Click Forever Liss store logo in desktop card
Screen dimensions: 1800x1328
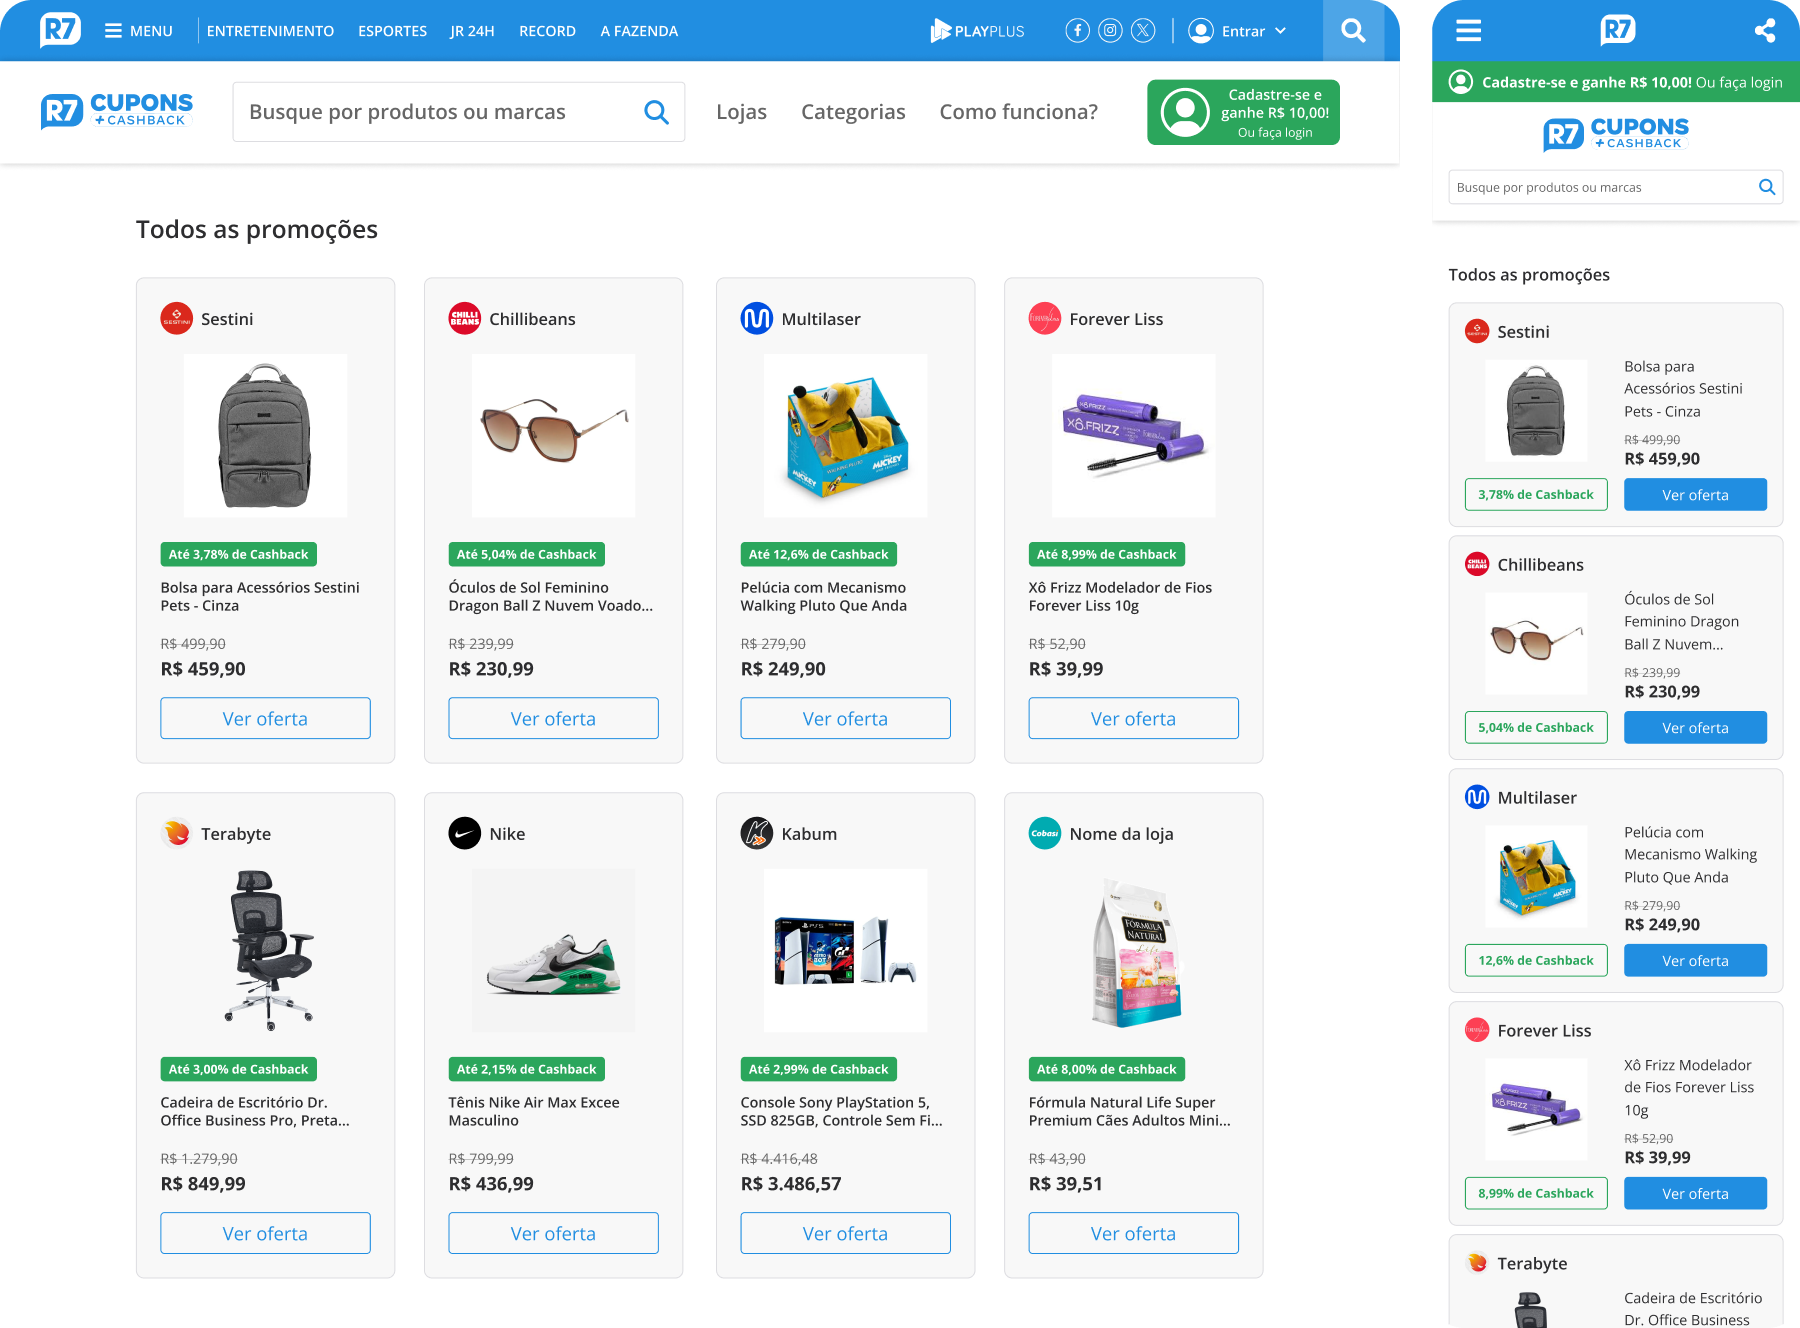(x=1045, y=319)
